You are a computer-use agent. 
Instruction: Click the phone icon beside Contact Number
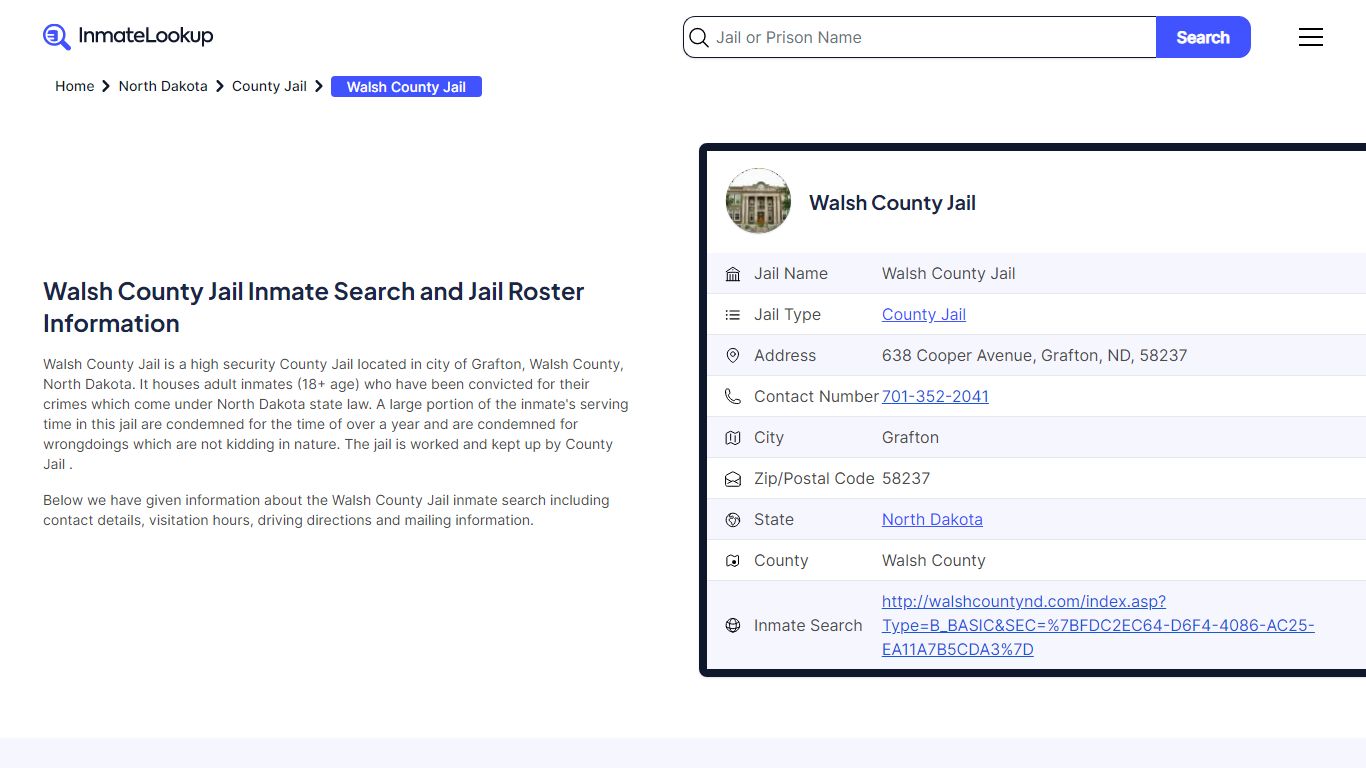coord(733,397)
